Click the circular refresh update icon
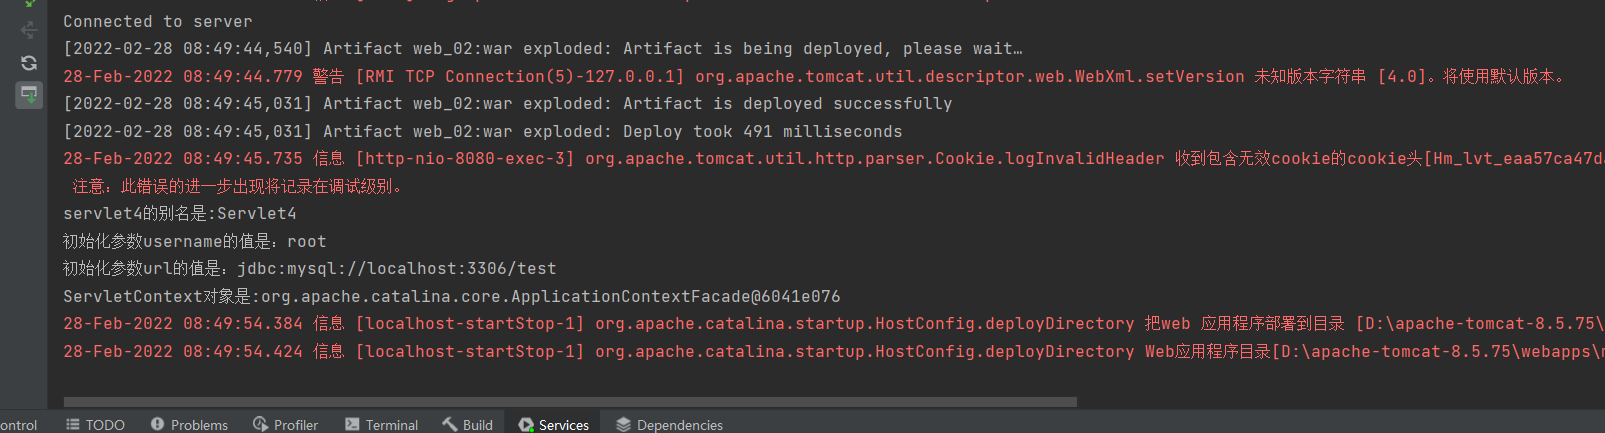 coord(29,63)
